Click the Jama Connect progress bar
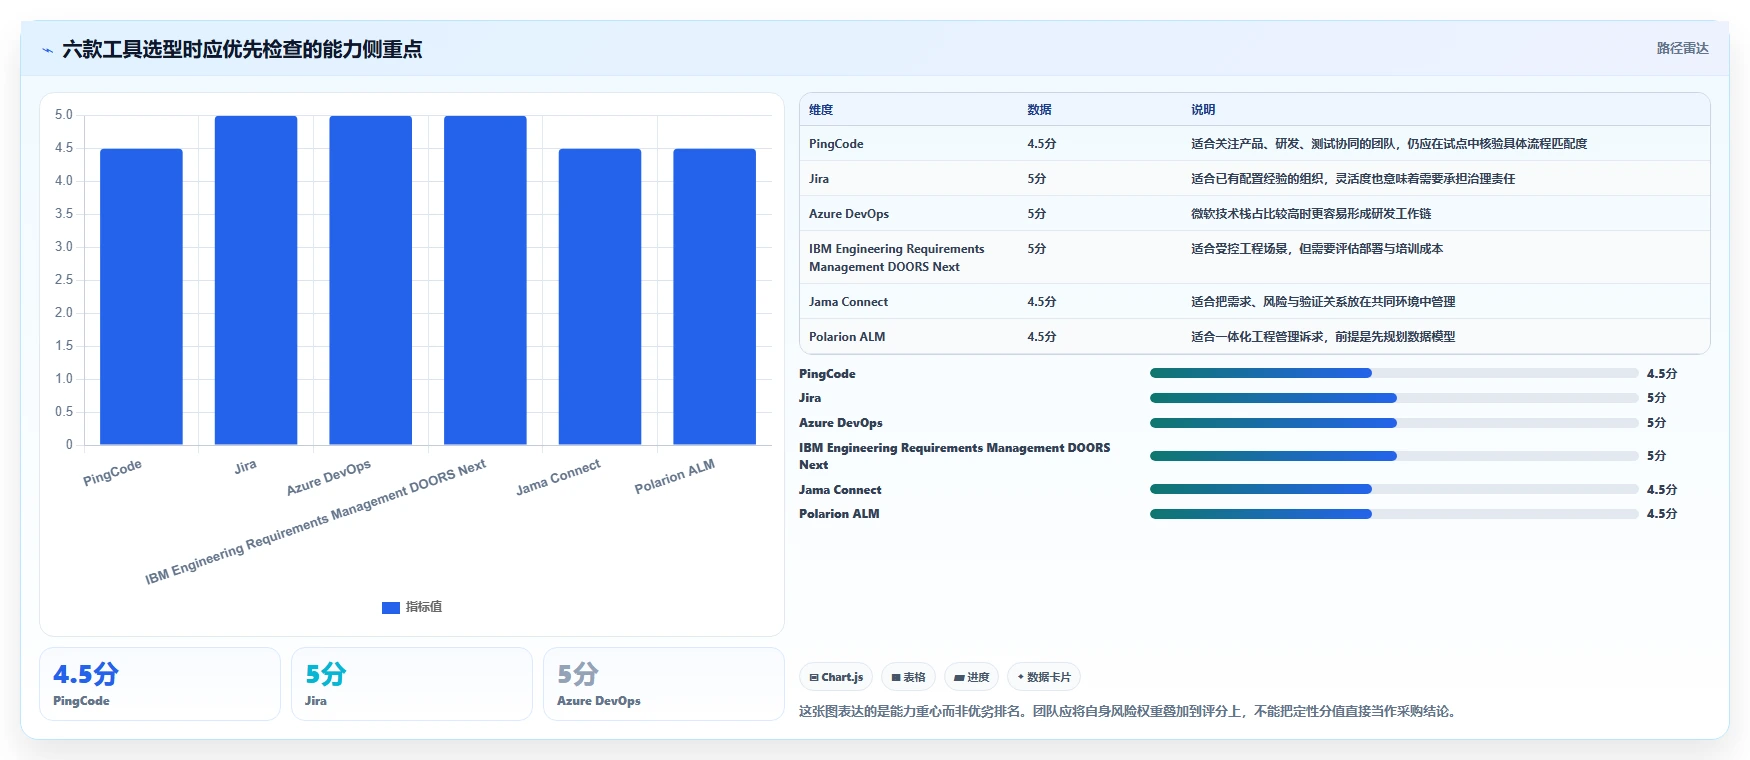 pos(1394,489)
